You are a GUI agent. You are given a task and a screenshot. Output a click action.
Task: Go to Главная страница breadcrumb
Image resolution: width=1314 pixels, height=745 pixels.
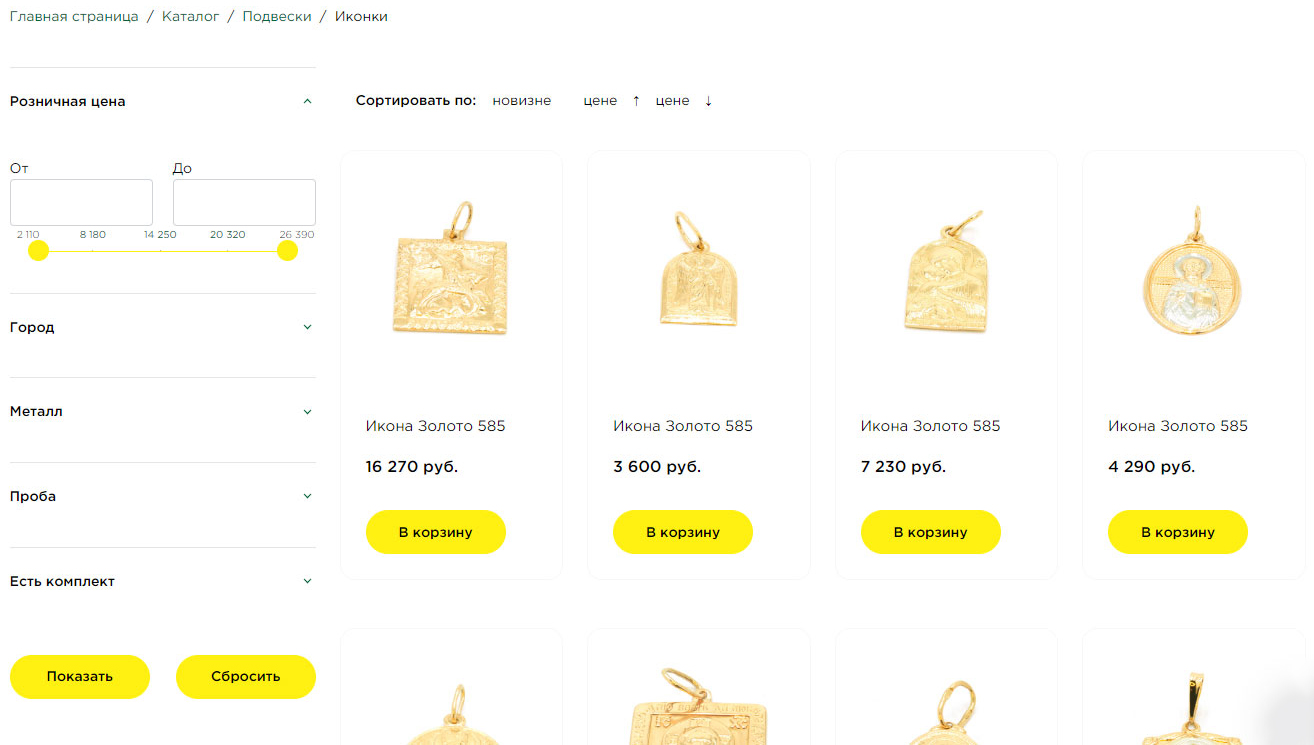[74, 17]
